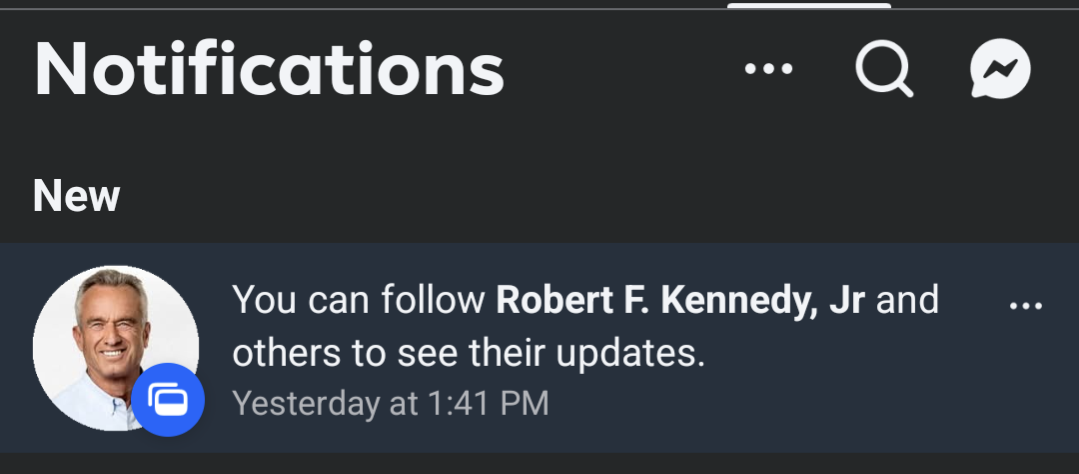Click the 'Notifications' page heading
The height and width of the screenshot is (474, 1079).
point(269,69)
